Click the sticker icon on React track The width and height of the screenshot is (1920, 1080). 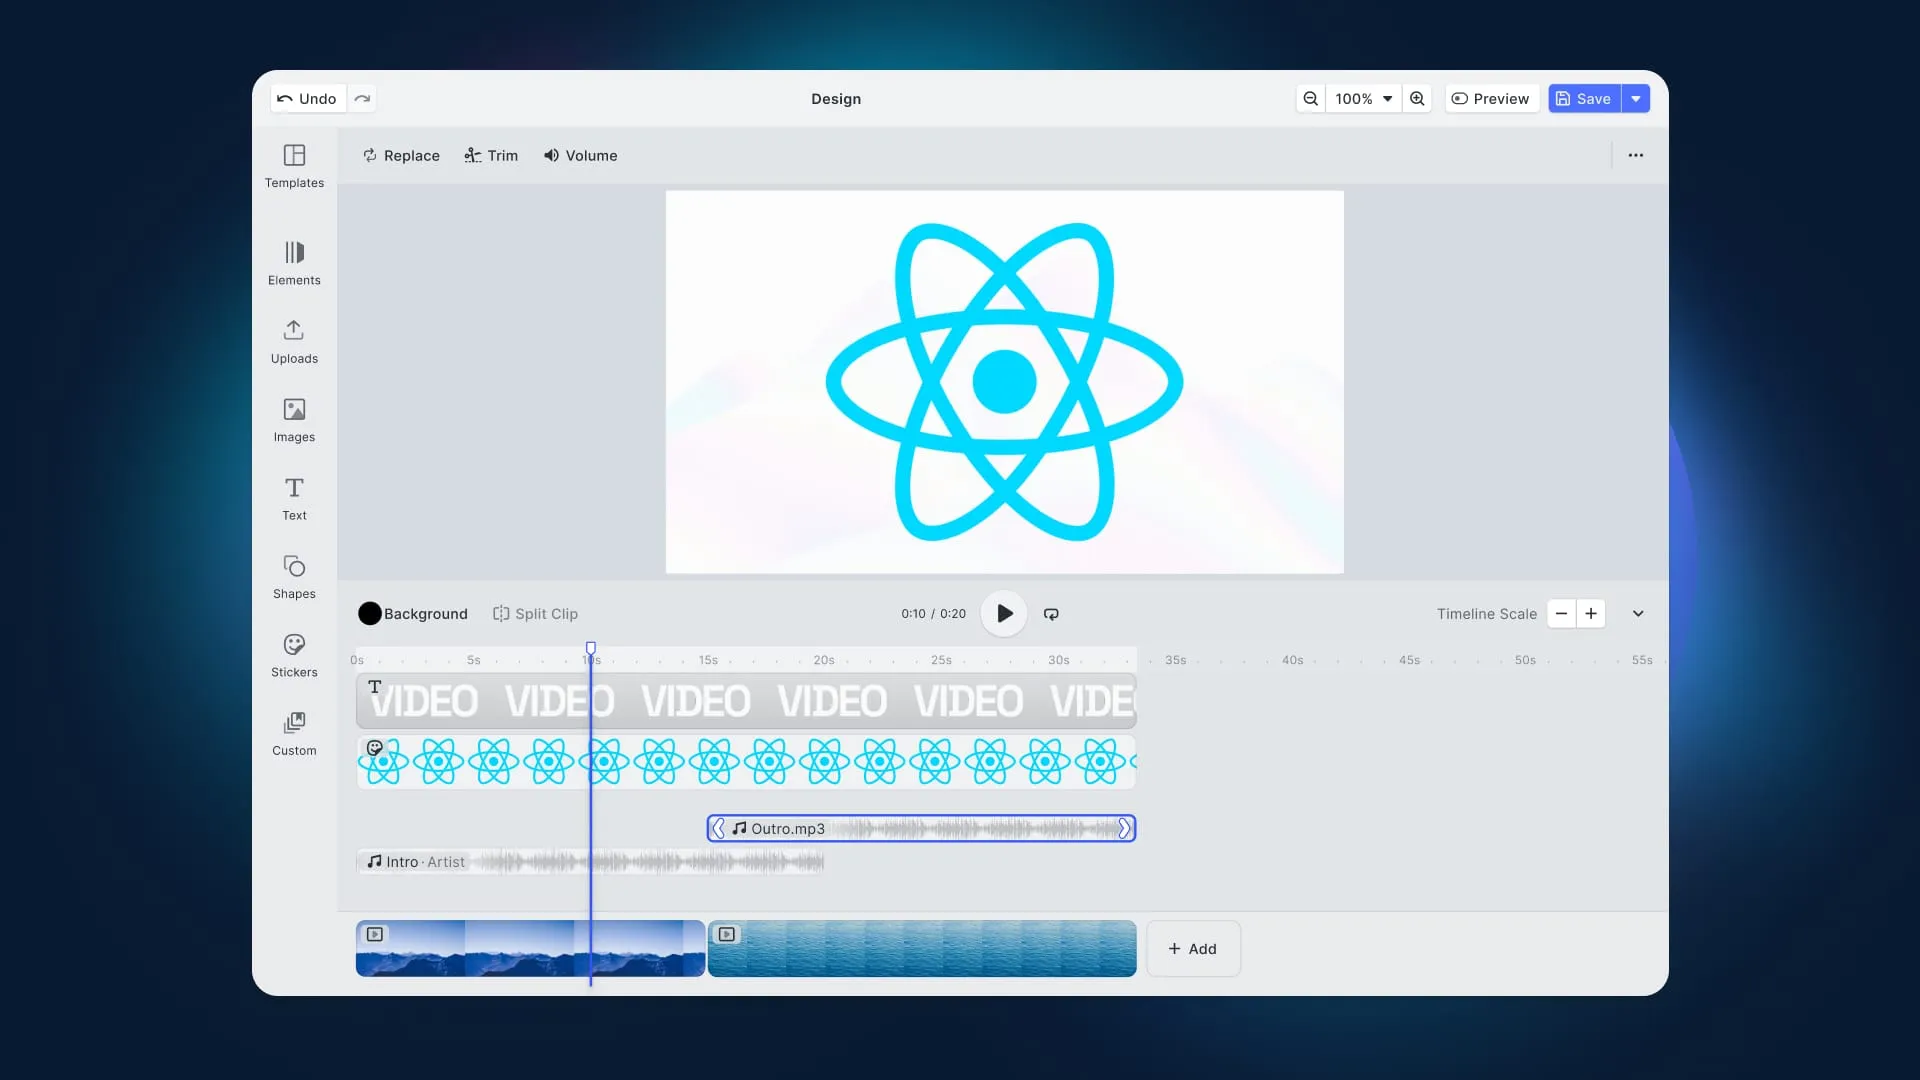375,748
